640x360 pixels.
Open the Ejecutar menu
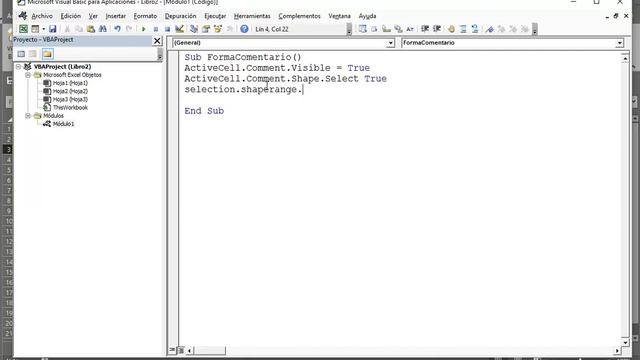pyautogui.click(x=215, y=16)
